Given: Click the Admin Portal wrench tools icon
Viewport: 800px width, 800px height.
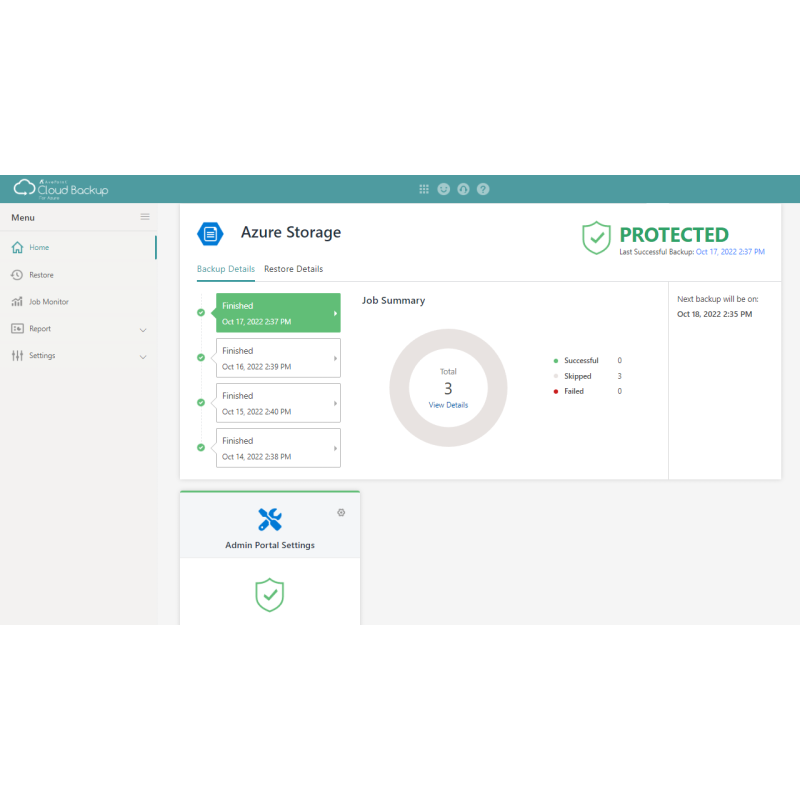Looking at the screenshot, I should pos(270,520).
